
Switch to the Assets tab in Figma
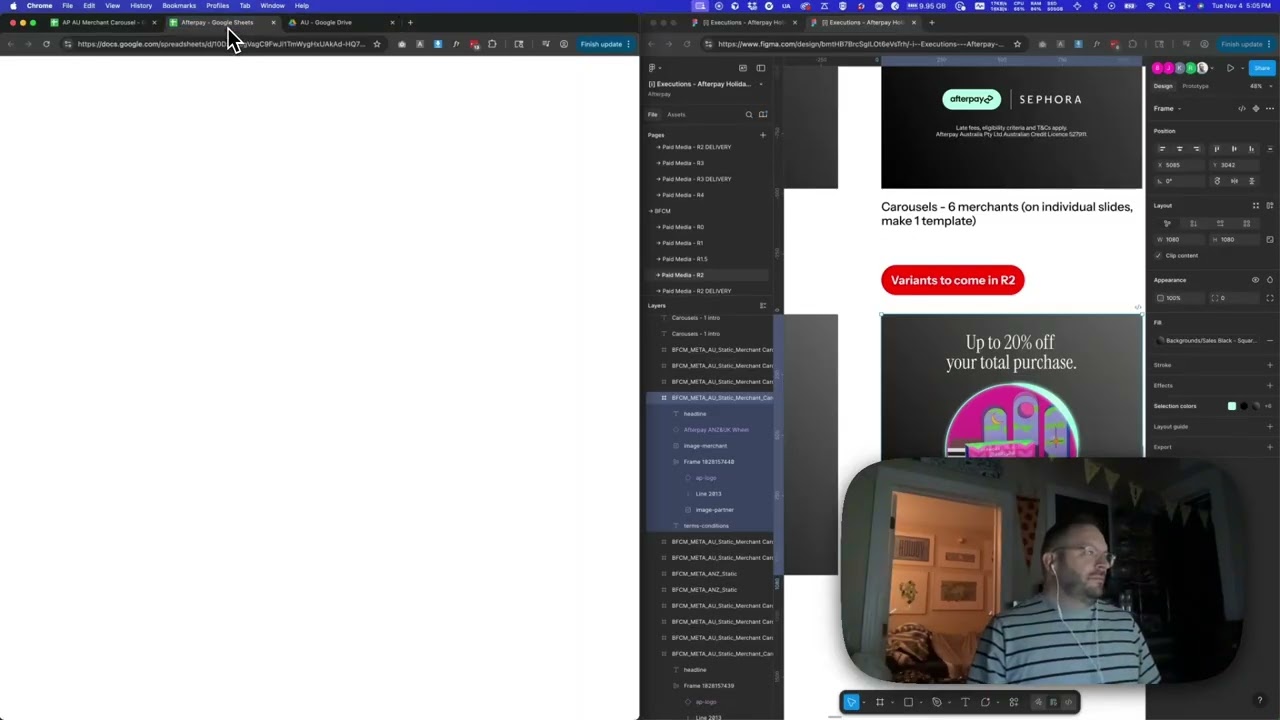(x=677, y=114)
